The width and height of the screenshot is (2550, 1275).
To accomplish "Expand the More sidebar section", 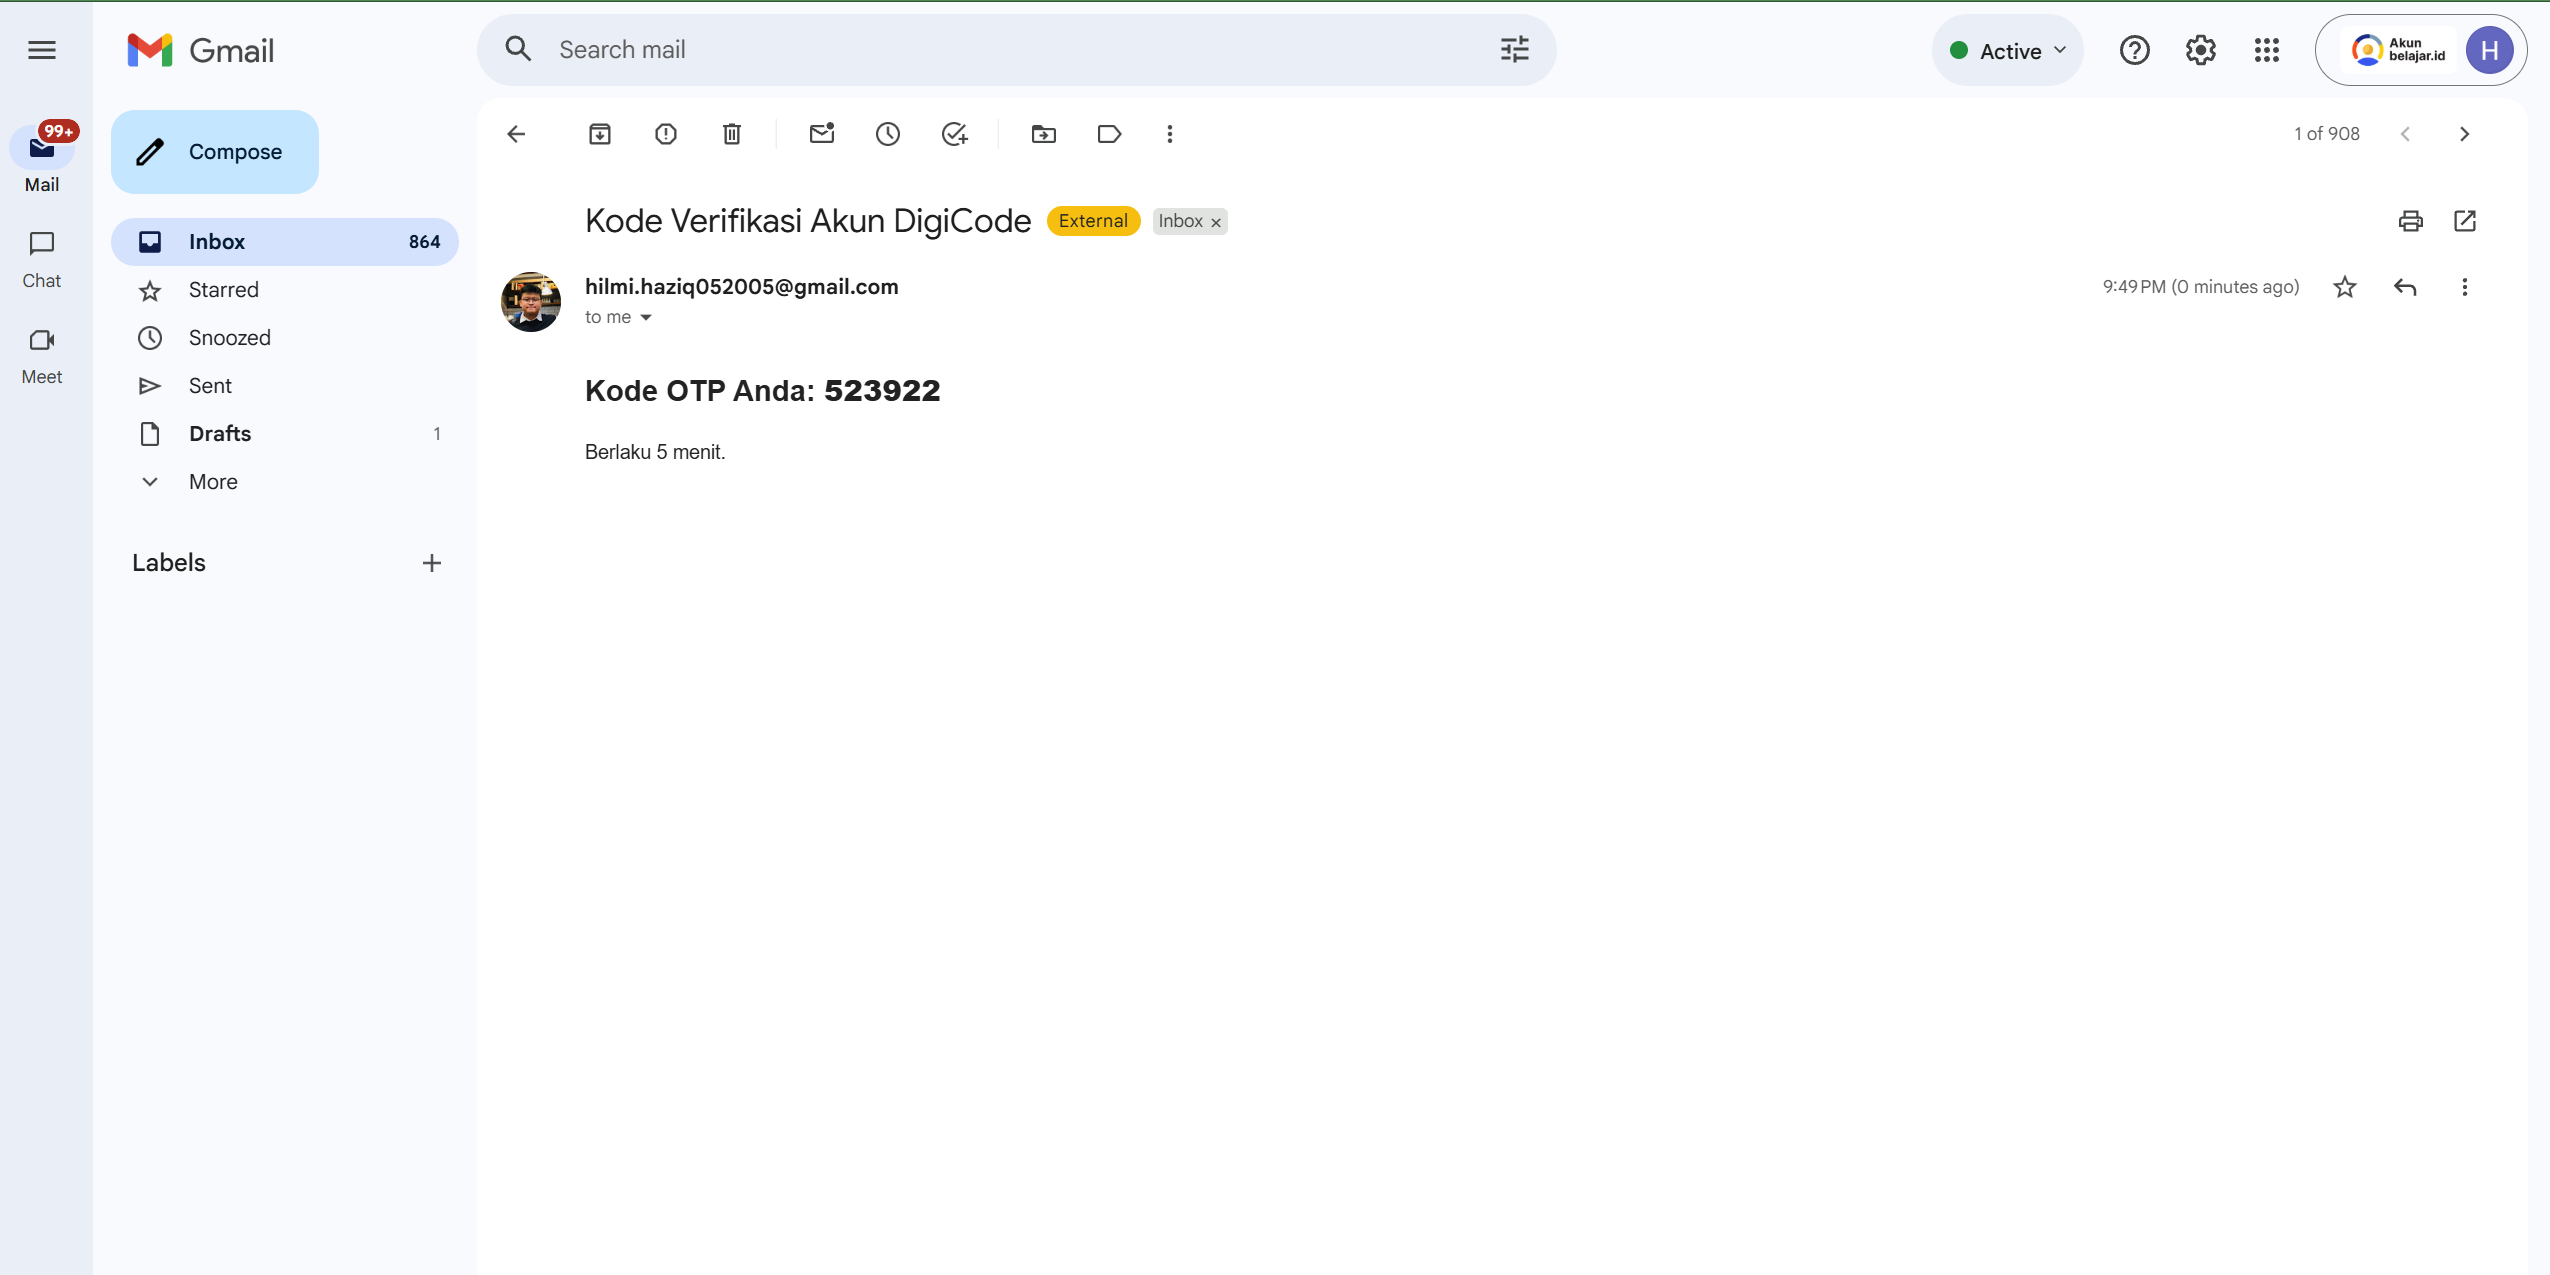I will (x=213, y=482).
